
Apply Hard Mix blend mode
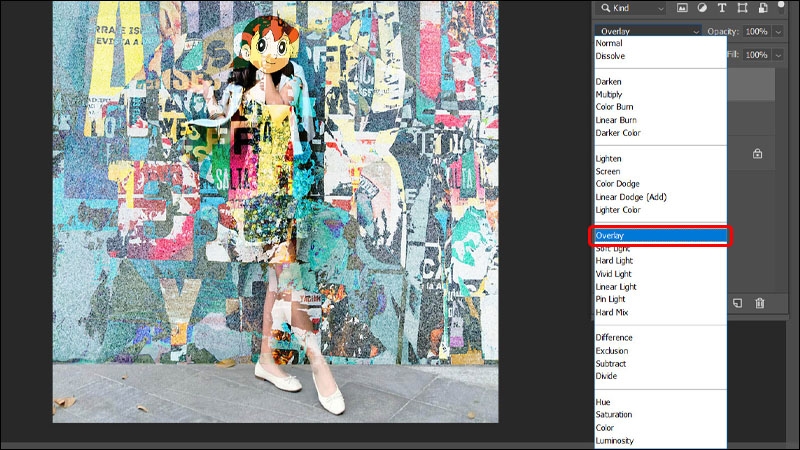(612, 312)
